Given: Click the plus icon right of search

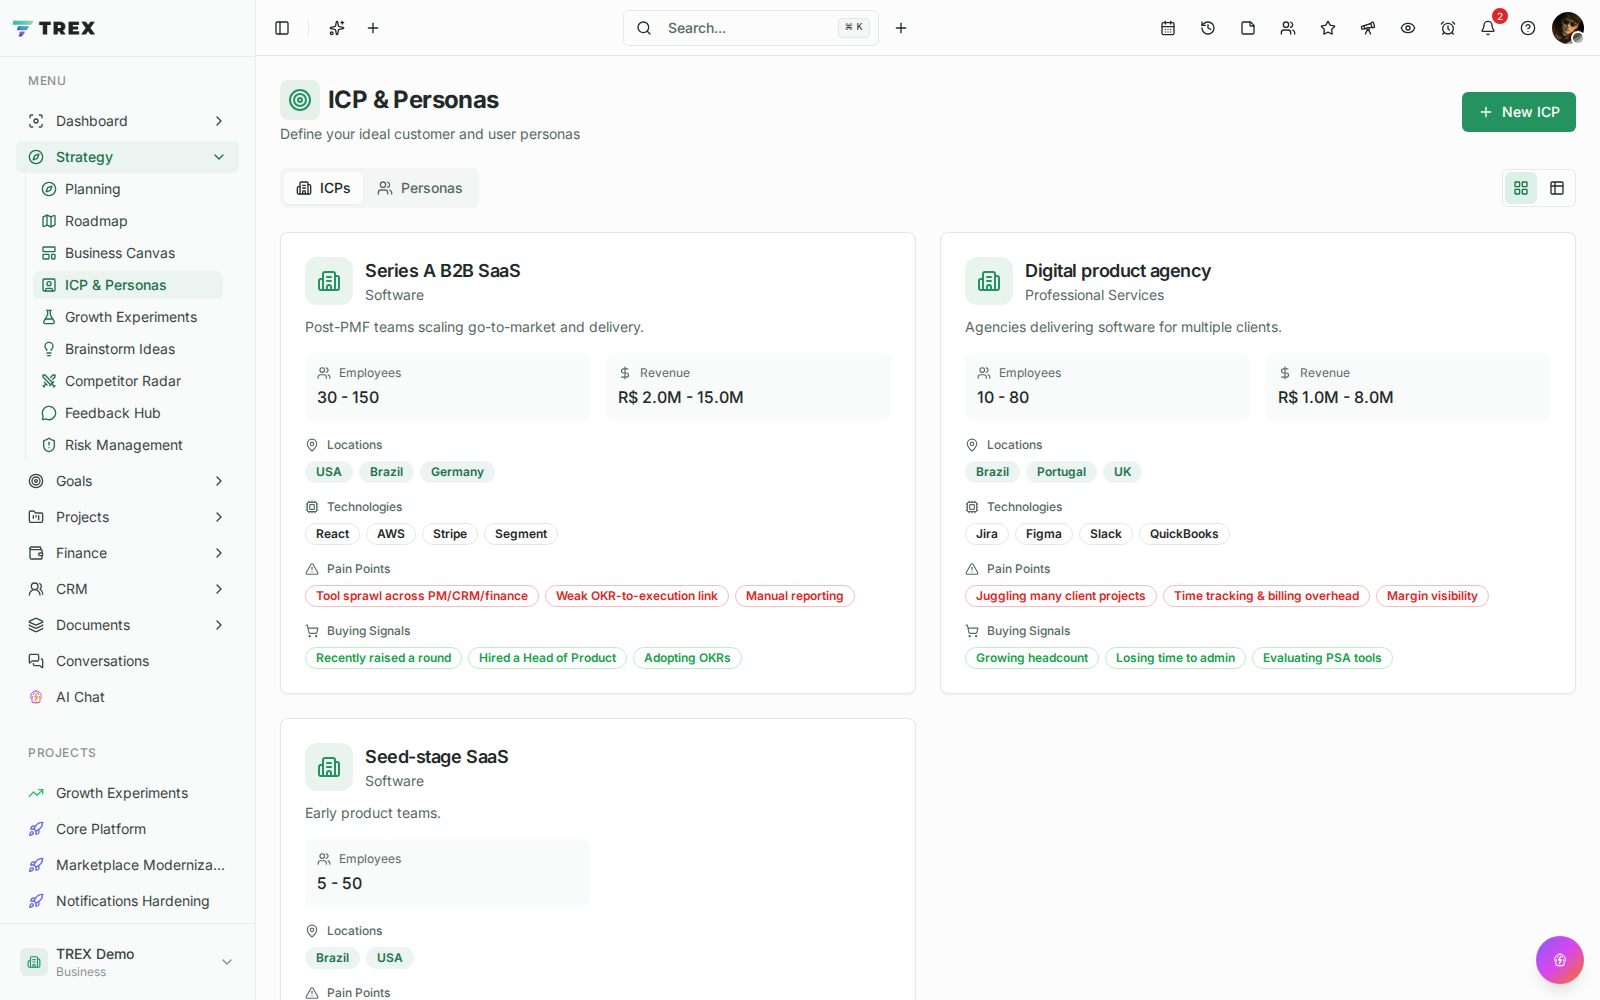Looking at the screenshot, I should point(901,28).
